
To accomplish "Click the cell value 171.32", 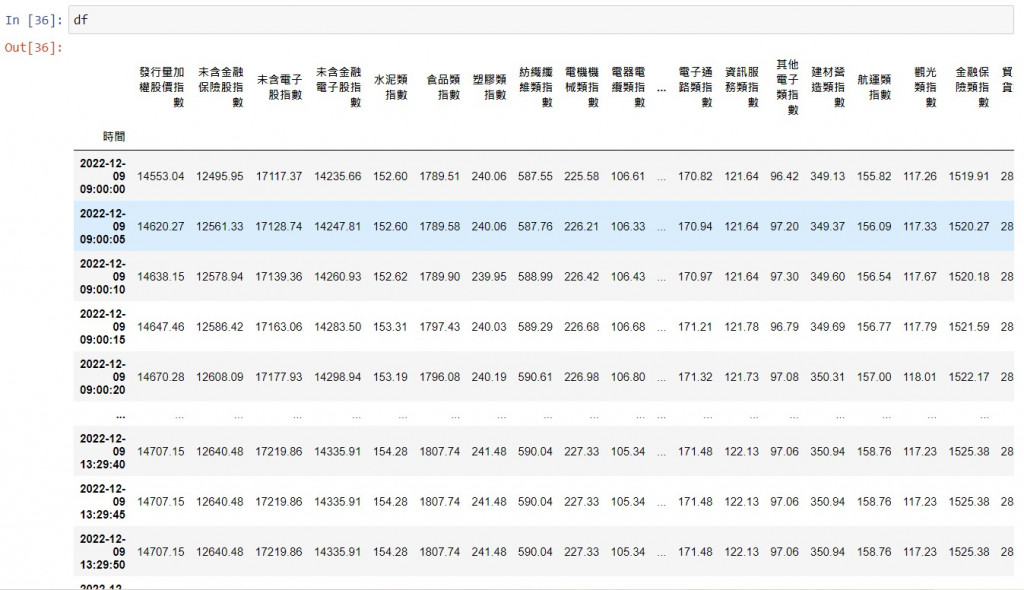I will coord(696,377).
